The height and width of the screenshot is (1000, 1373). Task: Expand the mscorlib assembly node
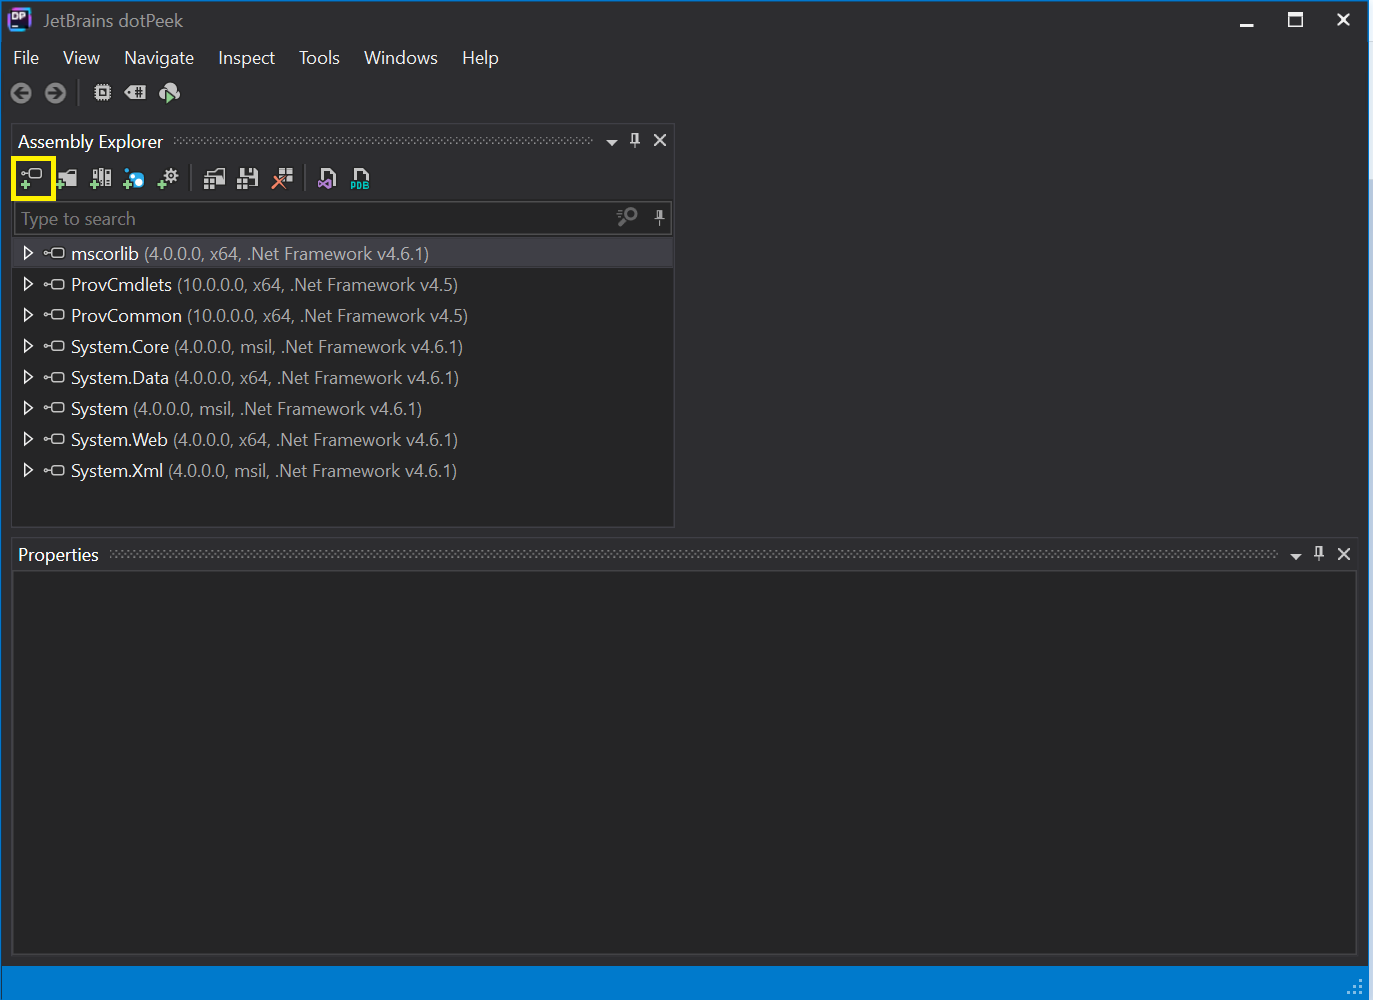point(28,253)
